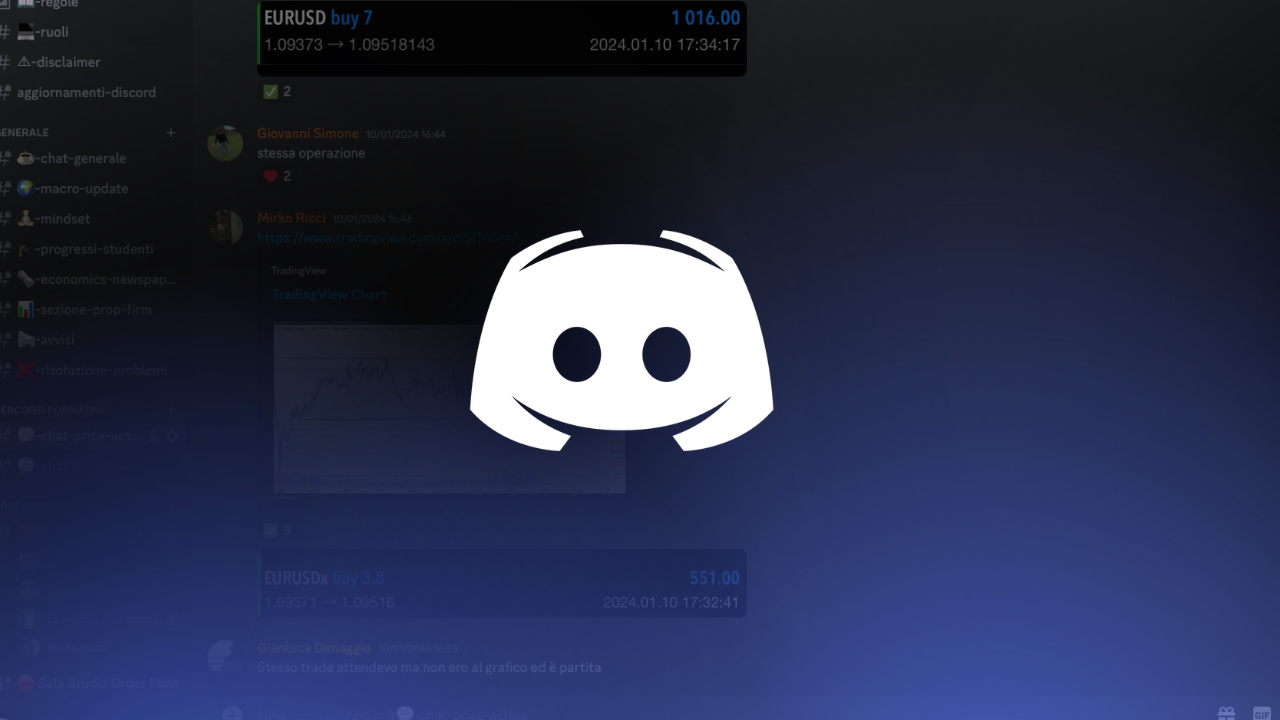Click the message "Stesso trade attendevo ma non ero al grafico"
Screen dimensions: 1280x720
click(x=429, y=667)
